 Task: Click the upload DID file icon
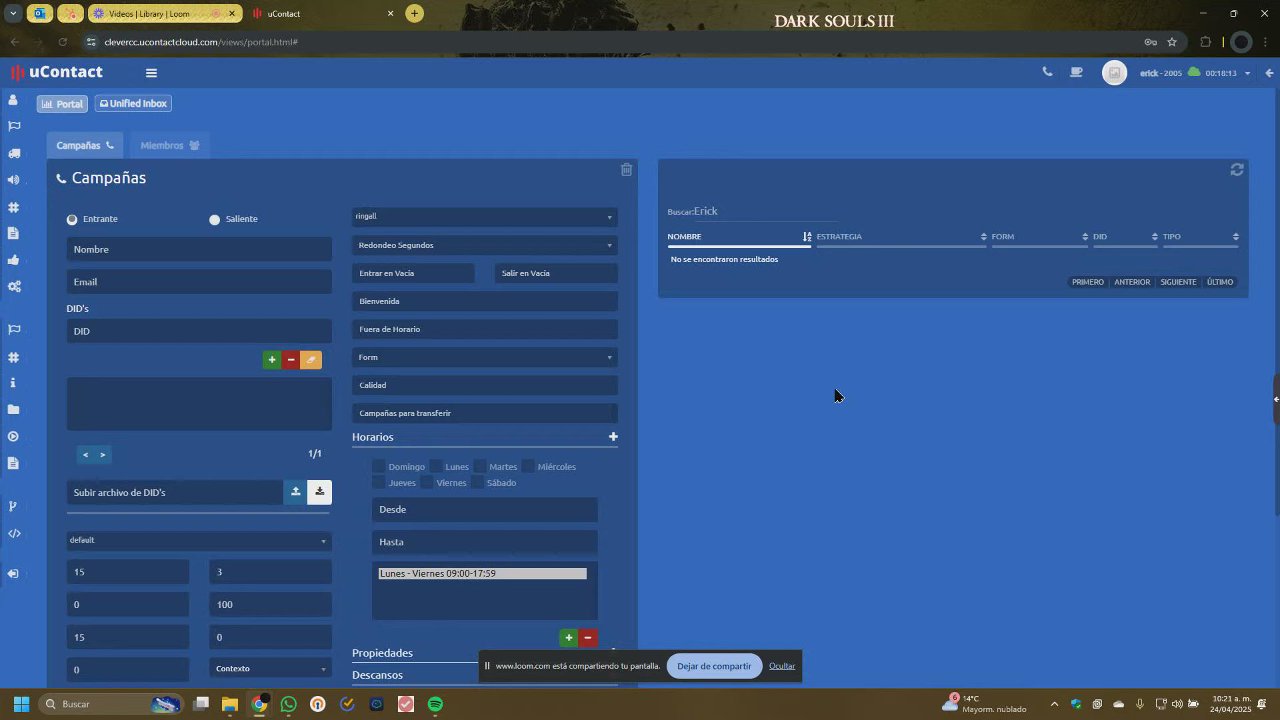click(295, 492)
